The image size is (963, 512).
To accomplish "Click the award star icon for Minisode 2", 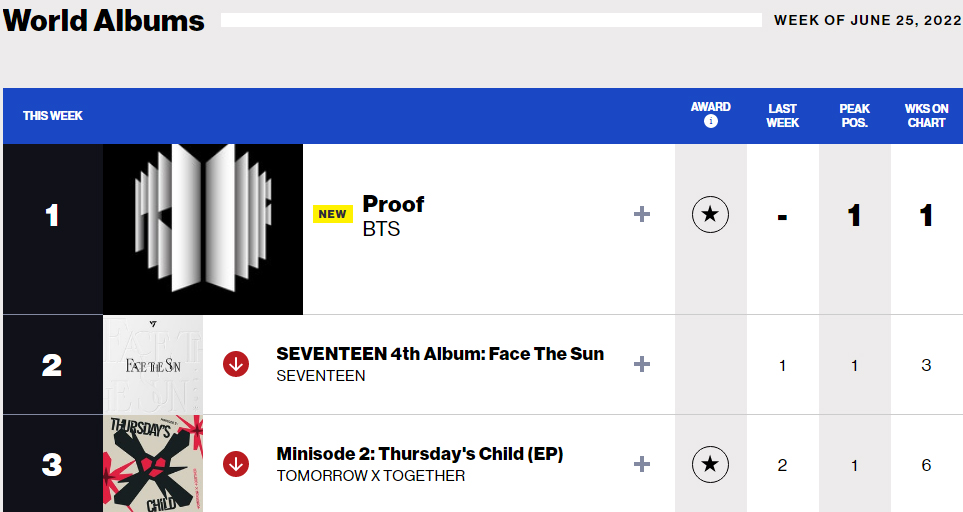I will 711,464.
